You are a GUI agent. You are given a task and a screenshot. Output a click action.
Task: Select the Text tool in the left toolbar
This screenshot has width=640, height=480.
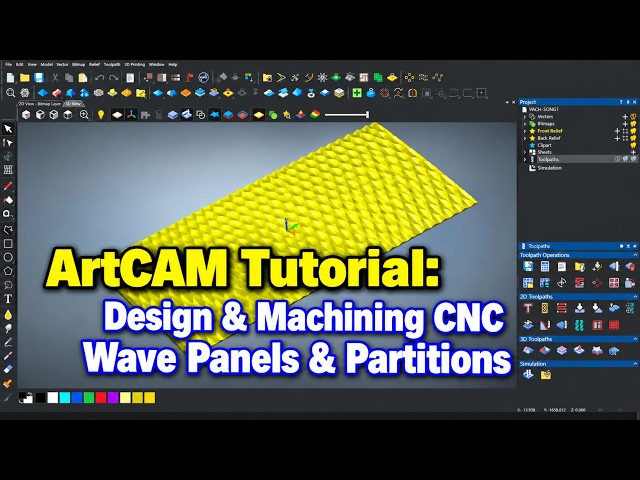pos(8,299)
